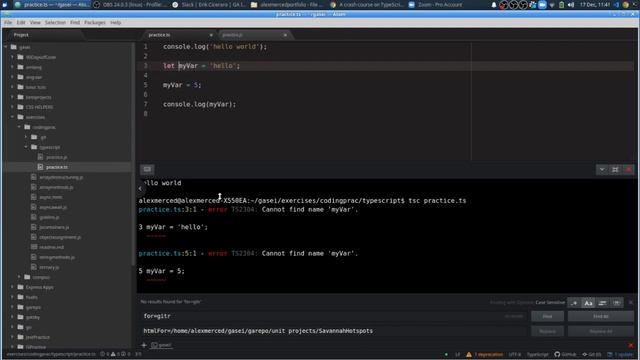Image resolution: width=640 pixels, height=360 pixels.
Task: Toggle the whole word search option
Action: [617, 303]
